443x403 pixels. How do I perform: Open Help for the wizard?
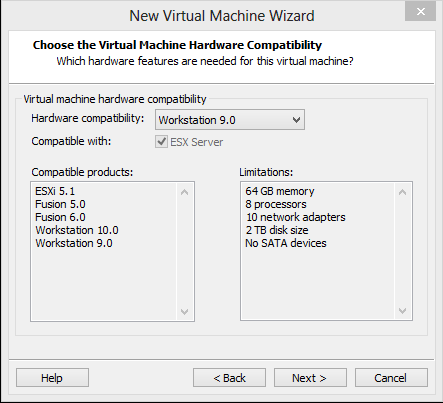[52, 378]
